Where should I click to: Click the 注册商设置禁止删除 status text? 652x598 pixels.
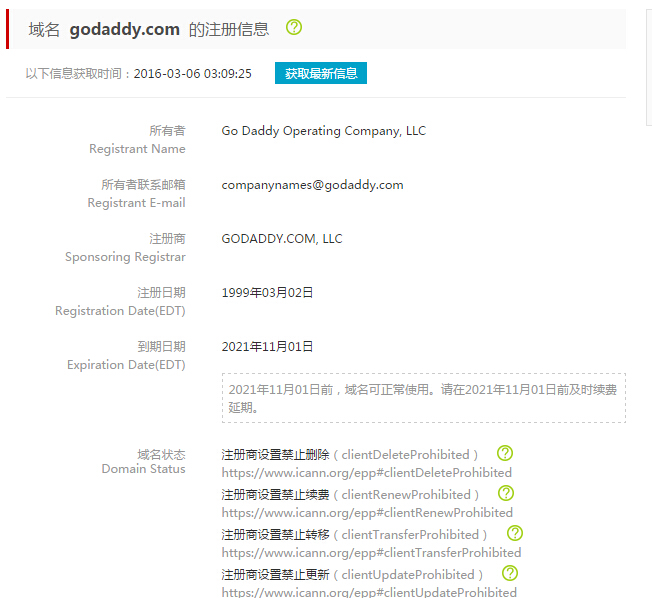tap(275, 455)
